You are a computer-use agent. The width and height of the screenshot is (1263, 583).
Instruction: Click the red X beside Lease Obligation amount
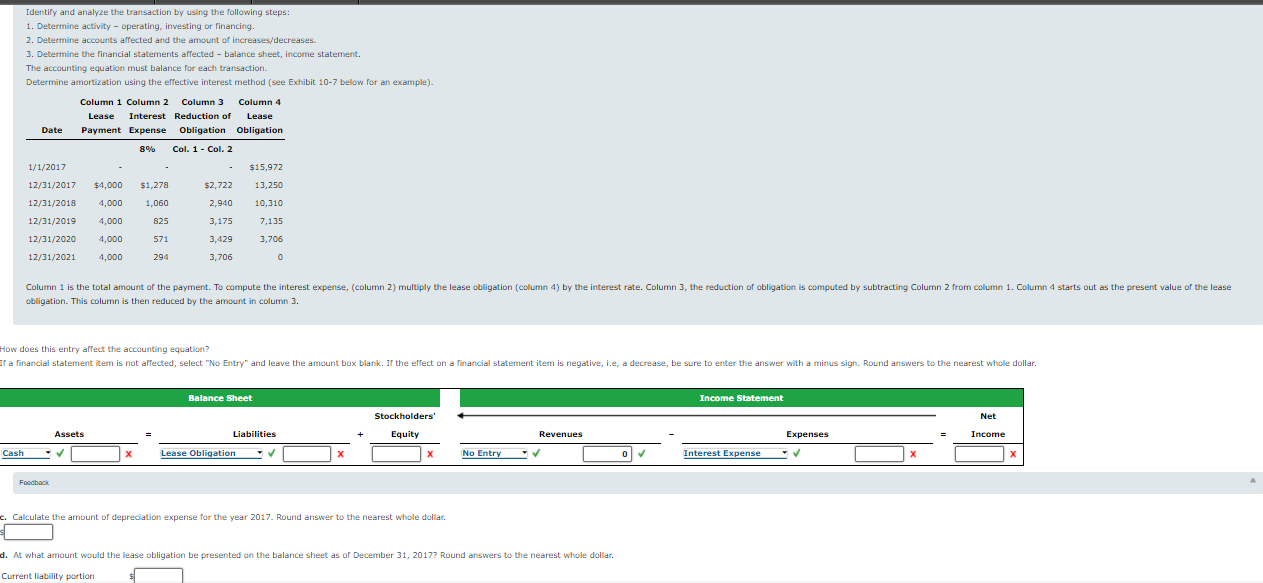pyautogui.click(x=340, y=453)
